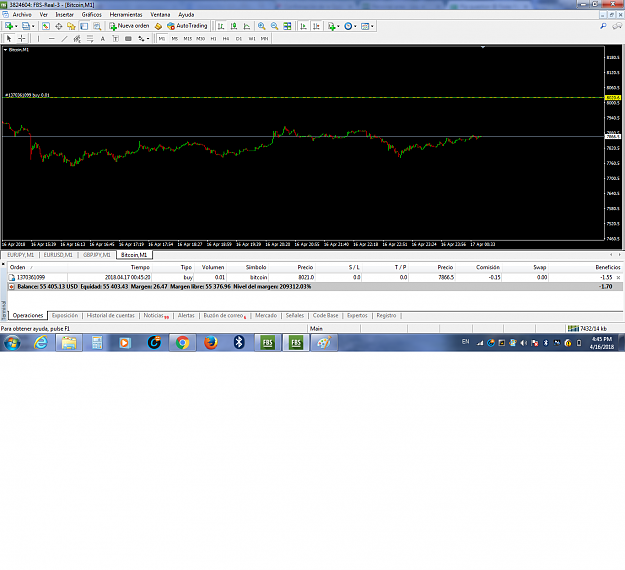Open the Buzón de correo tab
The height and width of the screenshot is (570, 625).
223,315
